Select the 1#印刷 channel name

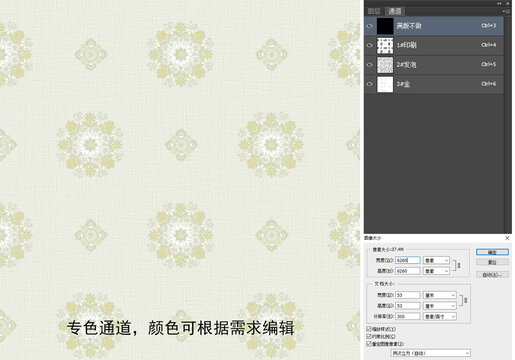[x=406, y=45]
